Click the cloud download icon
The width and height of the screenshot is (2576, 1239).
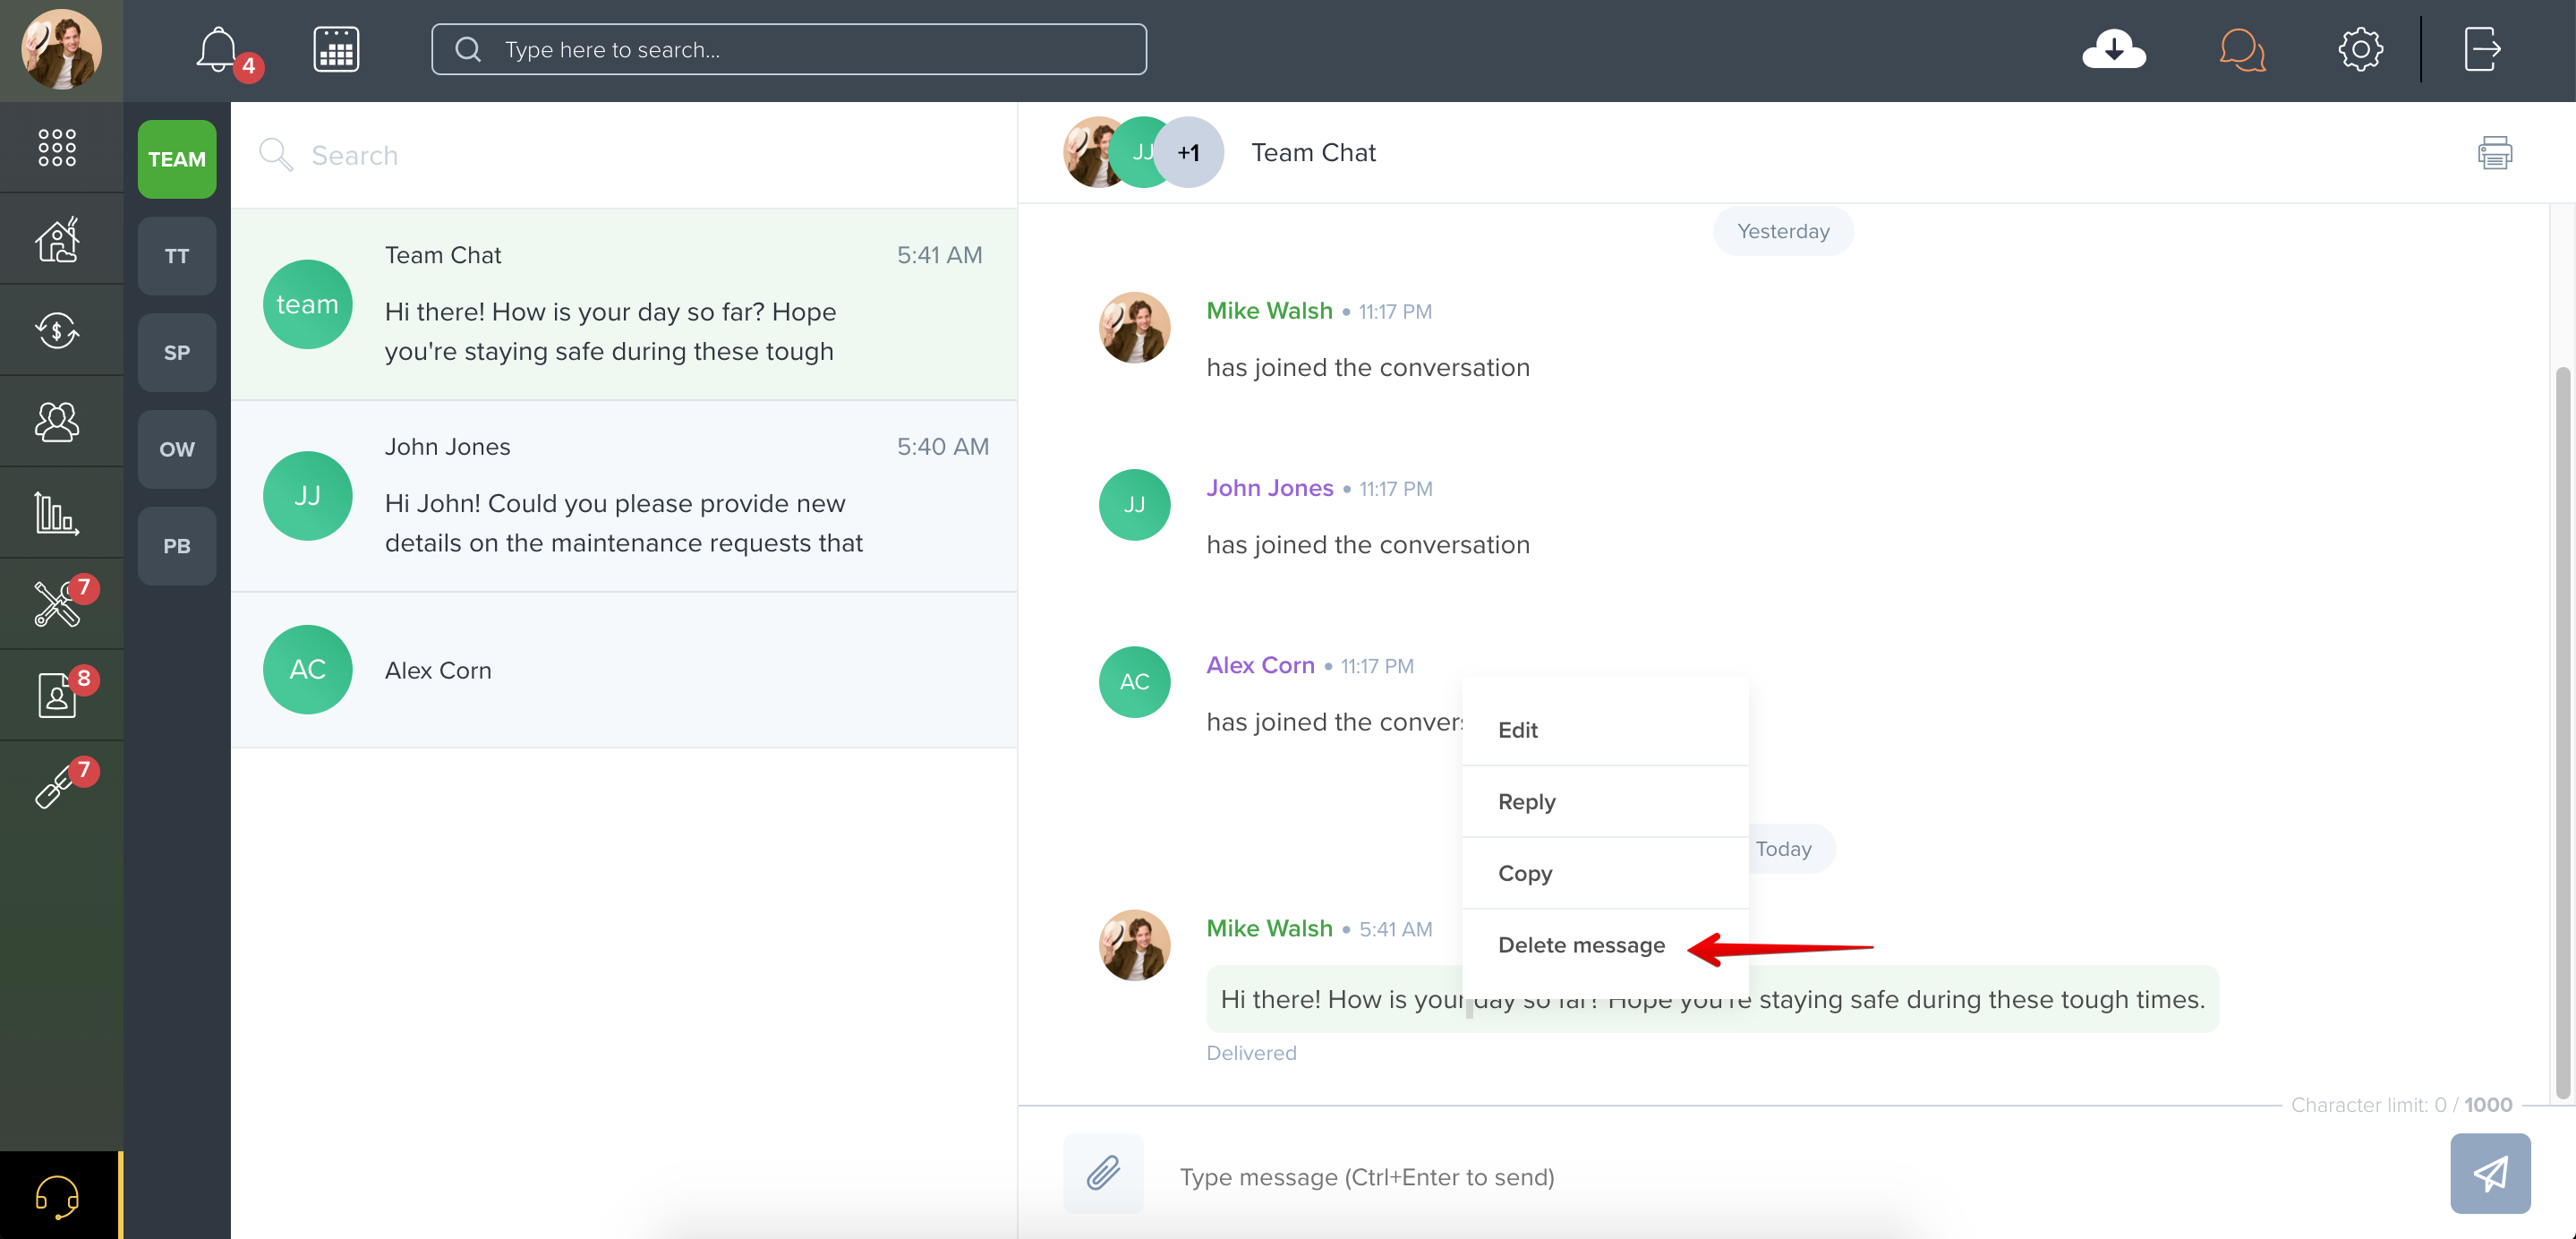tap(2113, 49)
